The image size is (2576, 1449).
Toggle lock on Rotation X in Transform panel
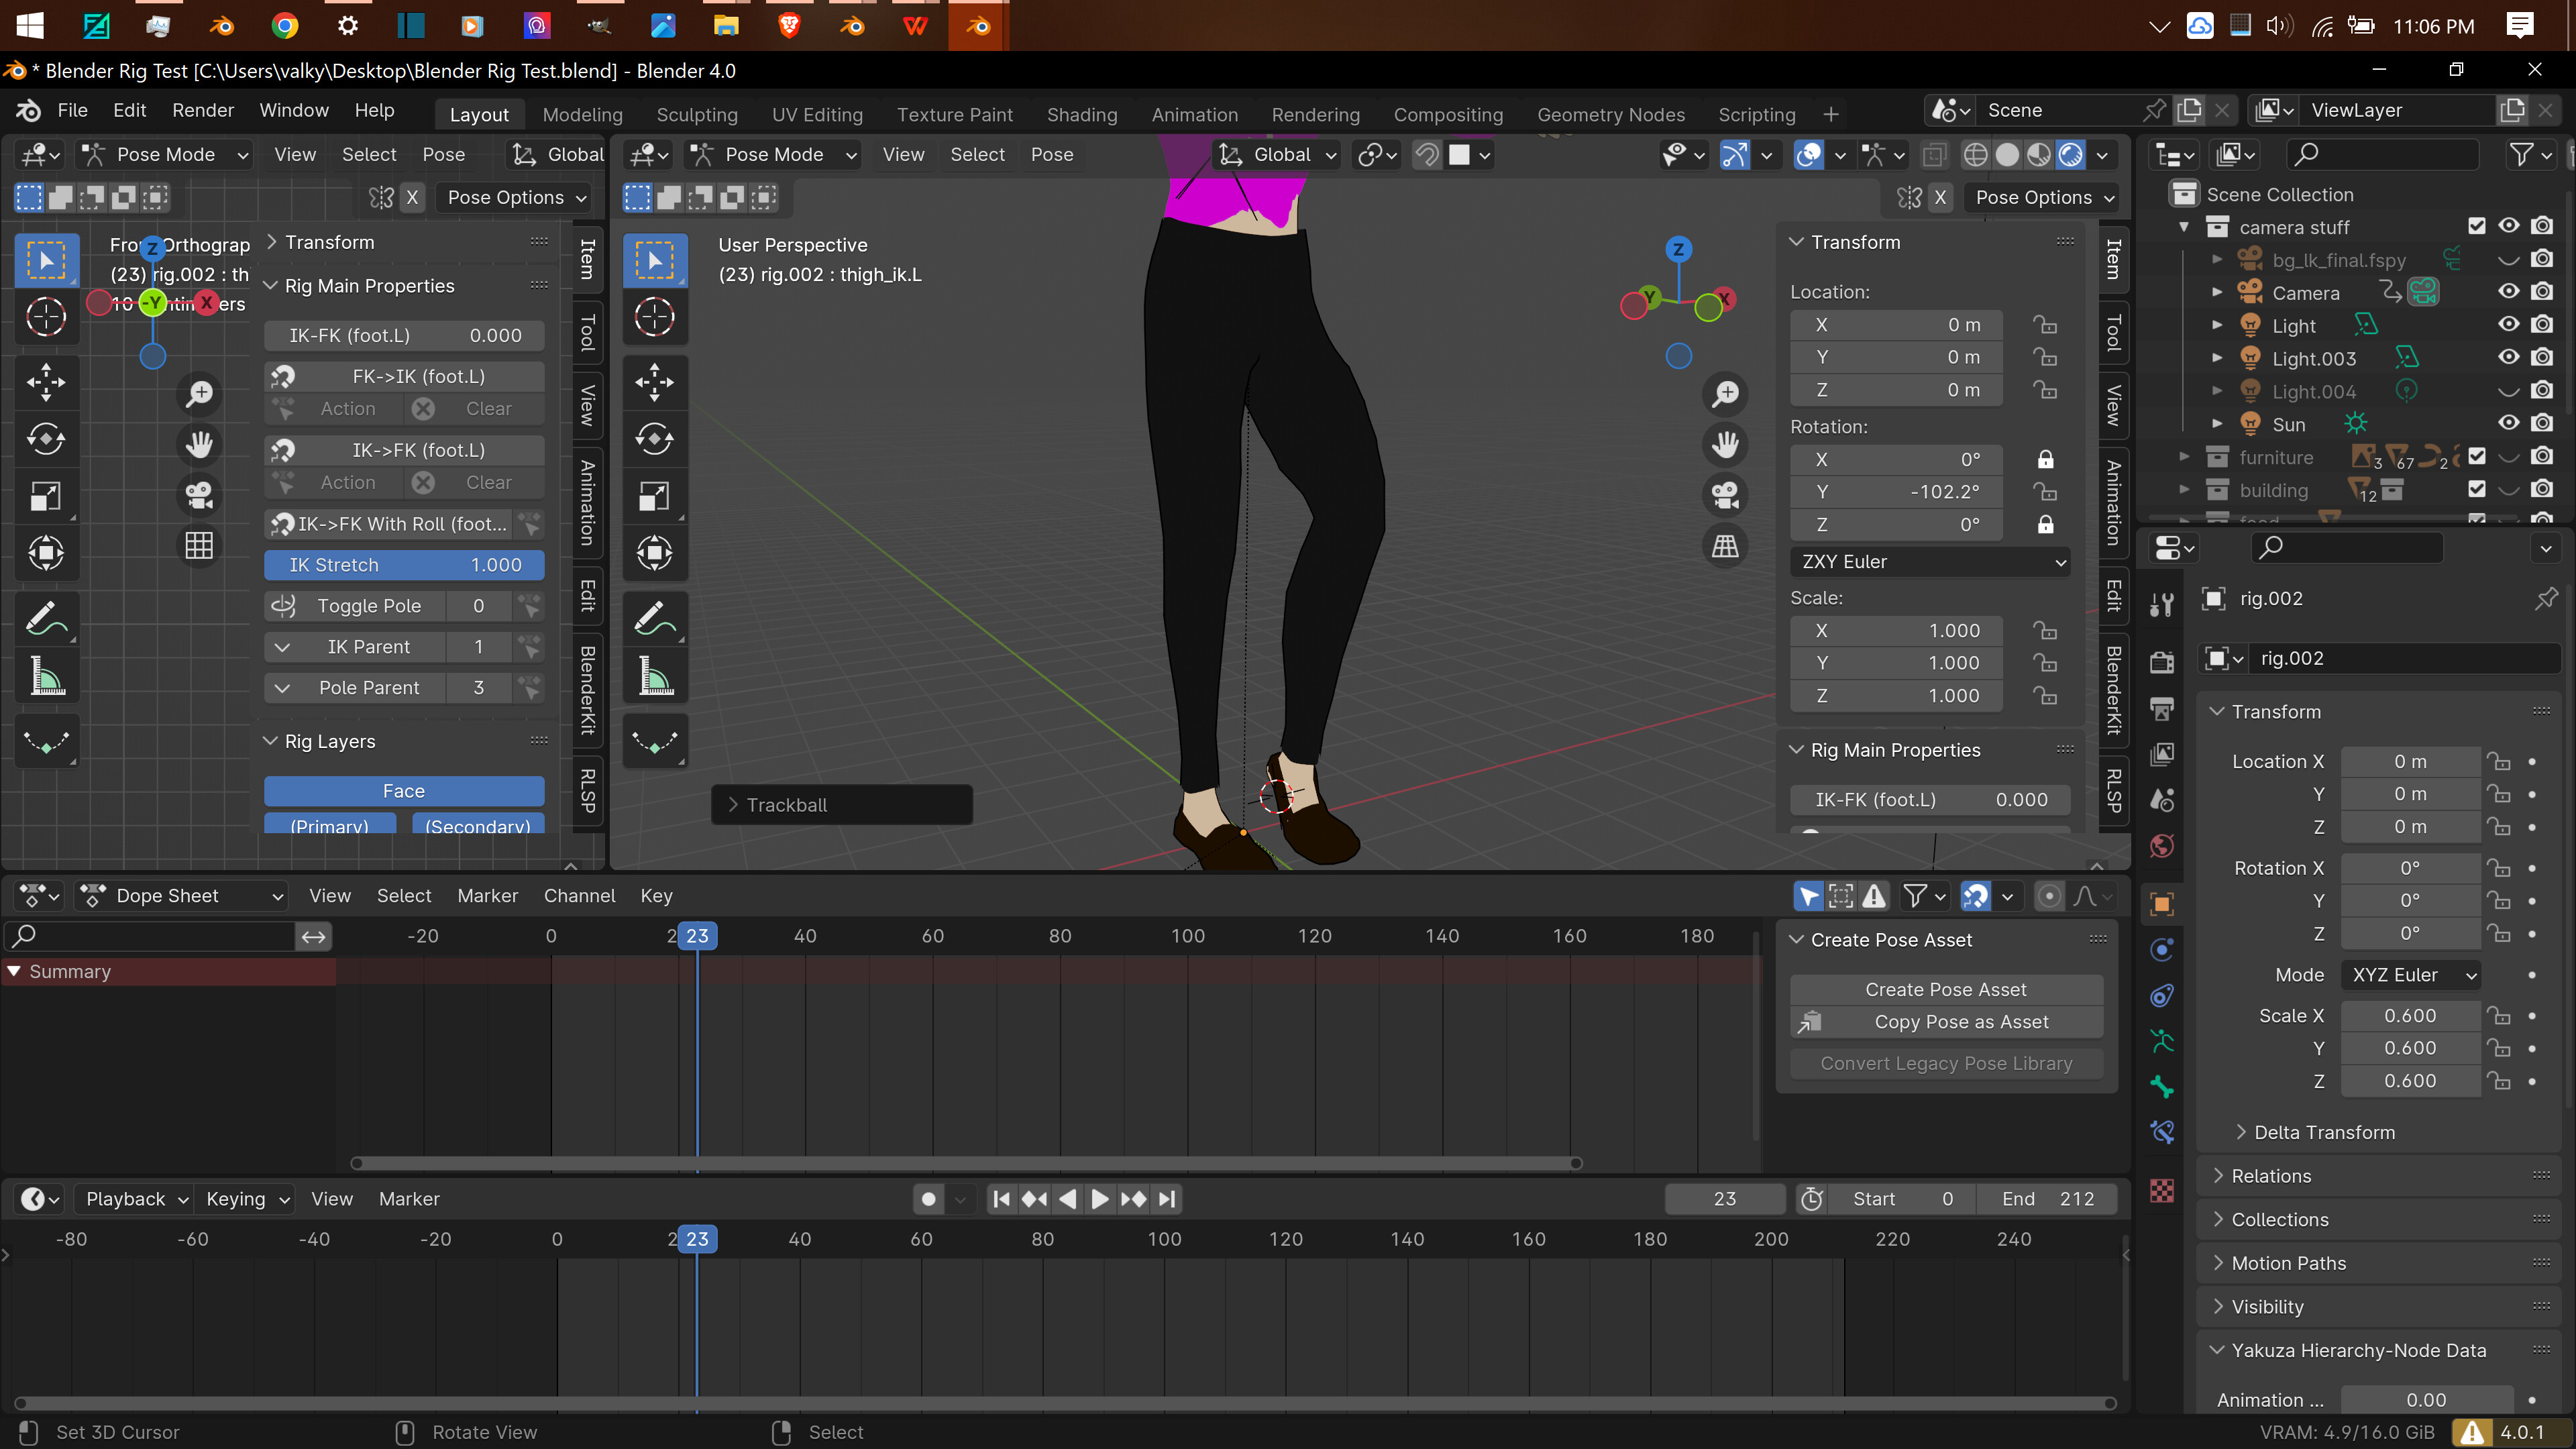tap(2045, 460)
